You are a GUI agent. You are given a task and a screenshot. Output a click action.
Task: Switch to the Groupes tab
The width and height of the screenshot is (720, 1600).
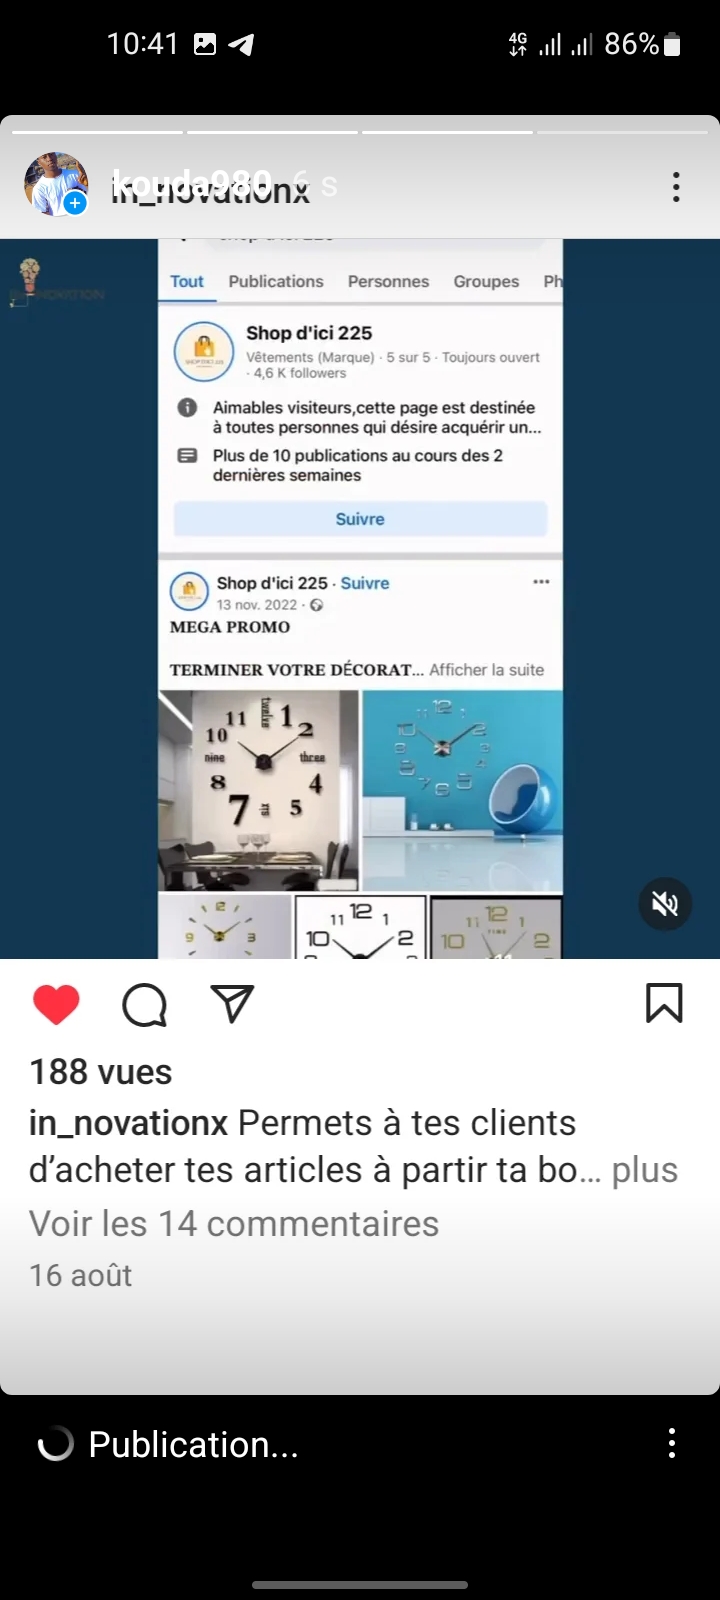tap(486, 282)
